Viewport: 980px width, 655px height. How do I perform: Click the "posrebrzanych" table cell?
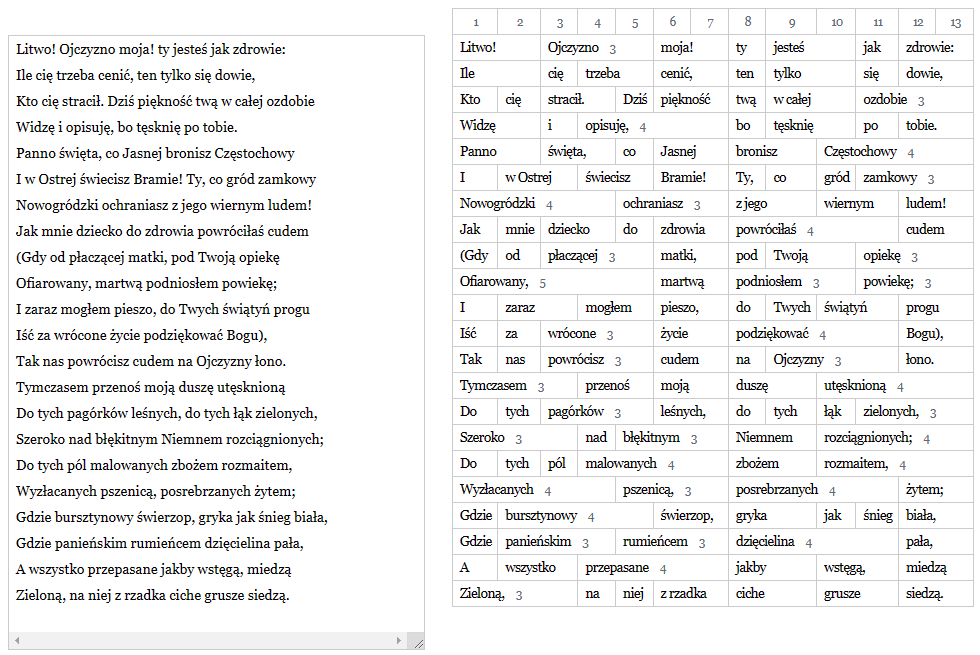[x=814, y=489]
